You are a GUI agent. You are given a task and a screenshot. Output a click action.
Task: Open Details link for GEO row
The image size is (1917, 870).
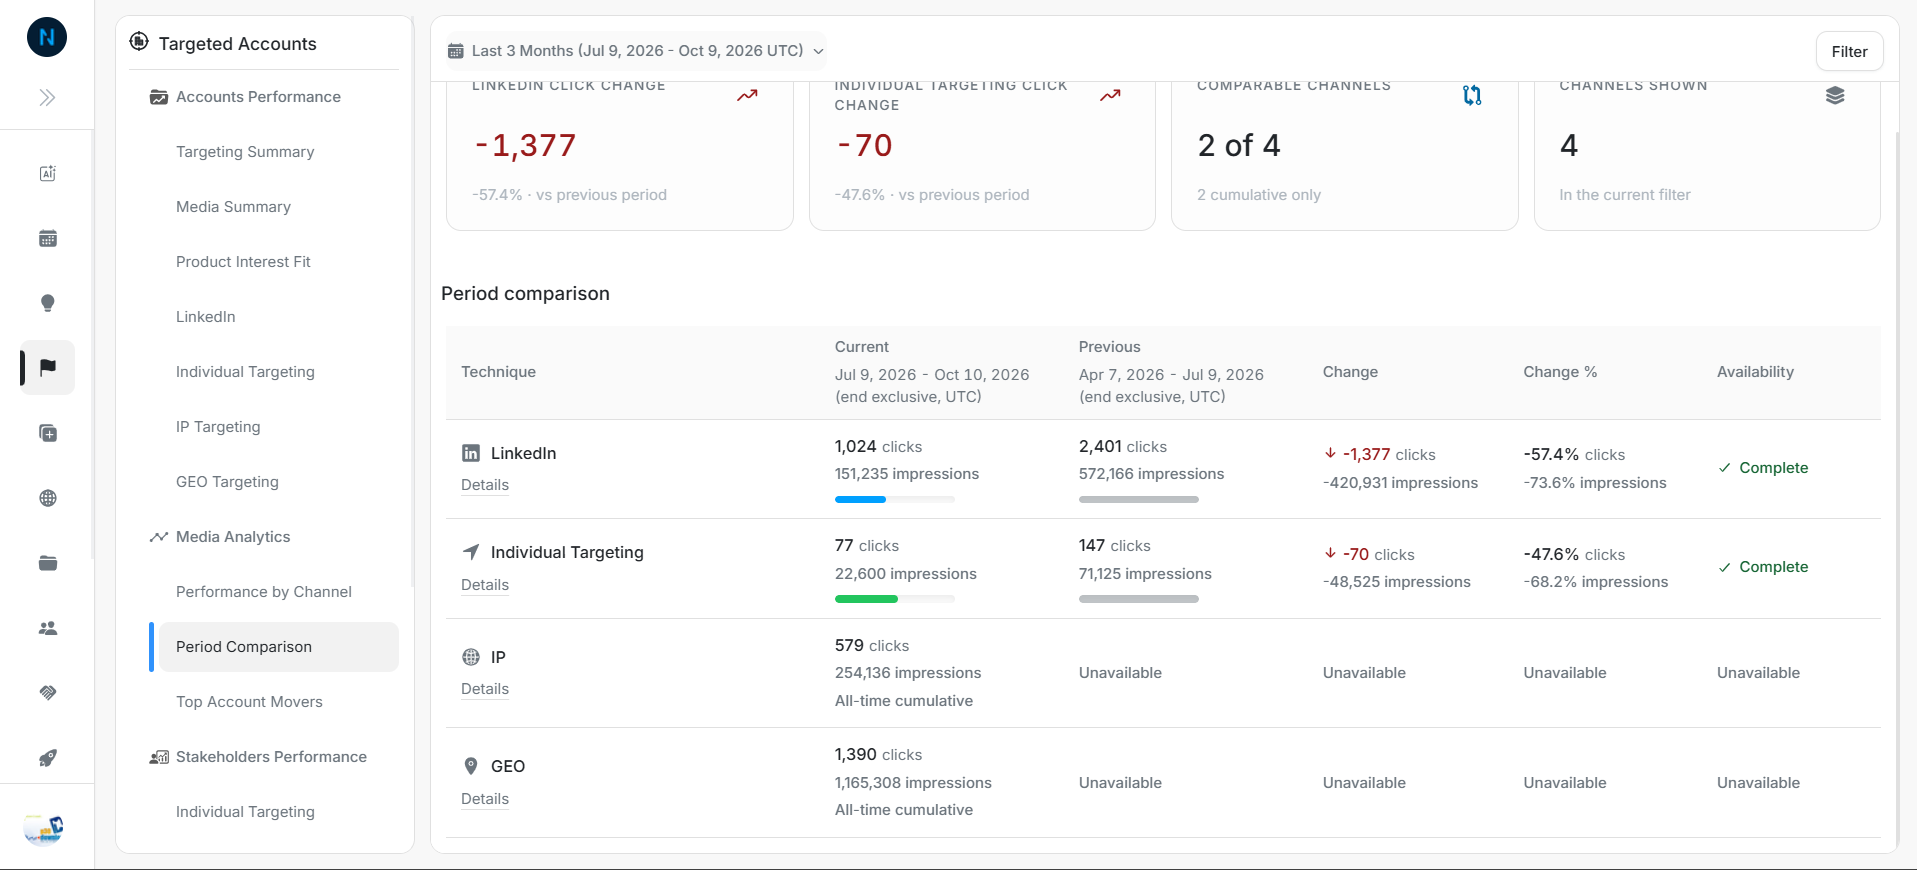(x=485, y=799)
